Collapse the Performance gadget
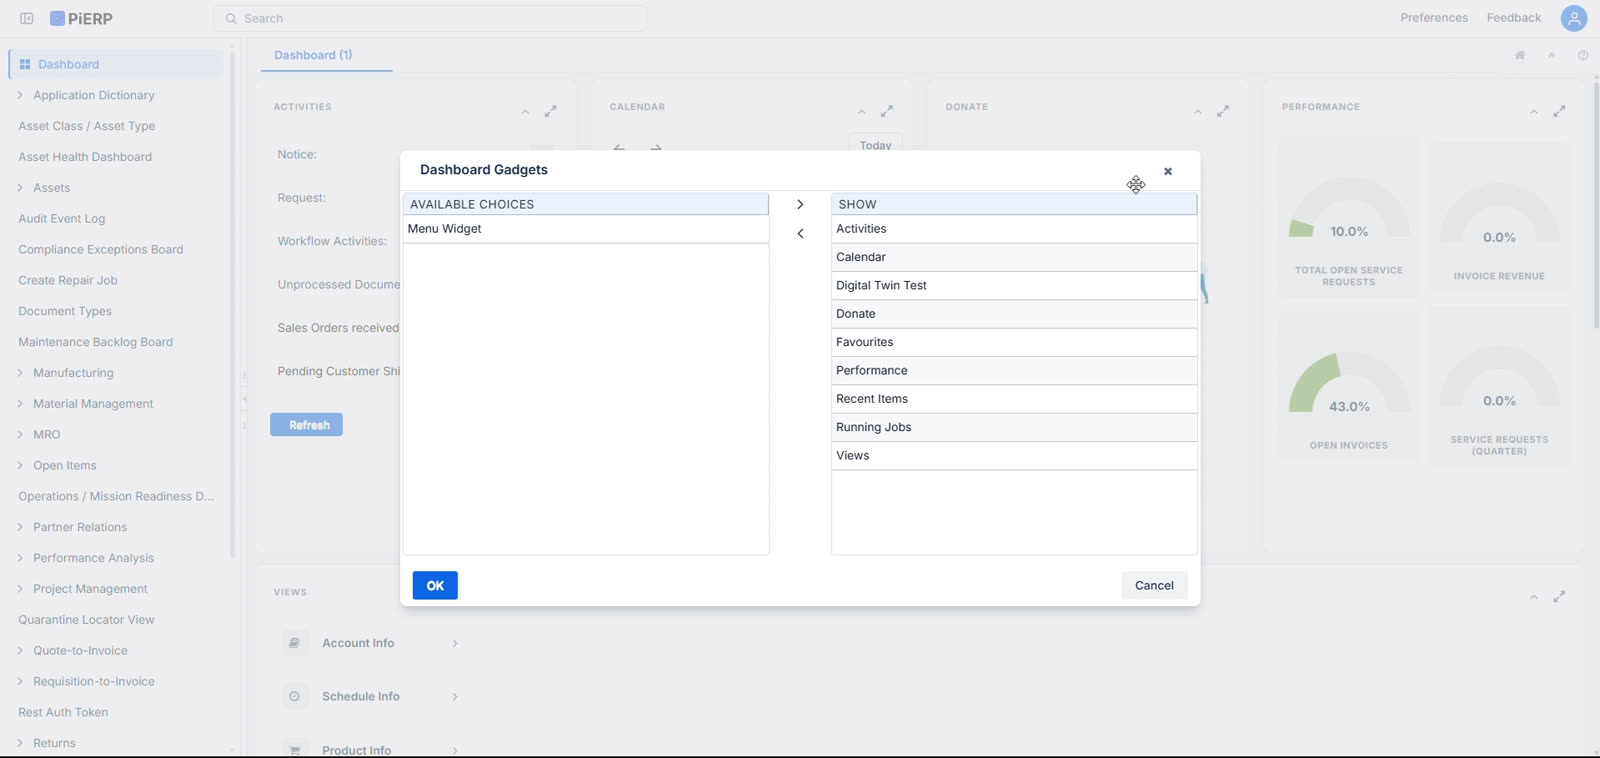This screenshot has width=1600, height=758. (x=1534, y=112)
